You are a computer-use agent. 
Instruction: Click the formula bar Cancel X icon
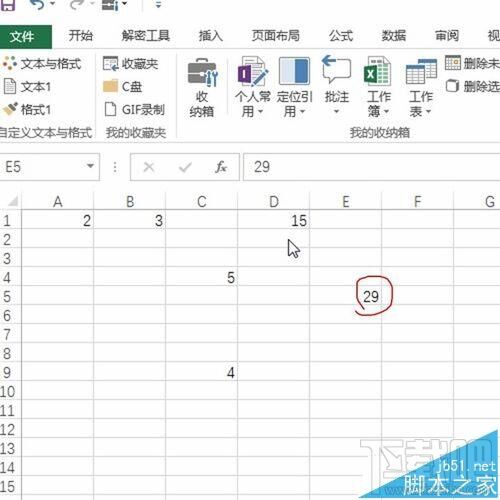click(149, 167)
